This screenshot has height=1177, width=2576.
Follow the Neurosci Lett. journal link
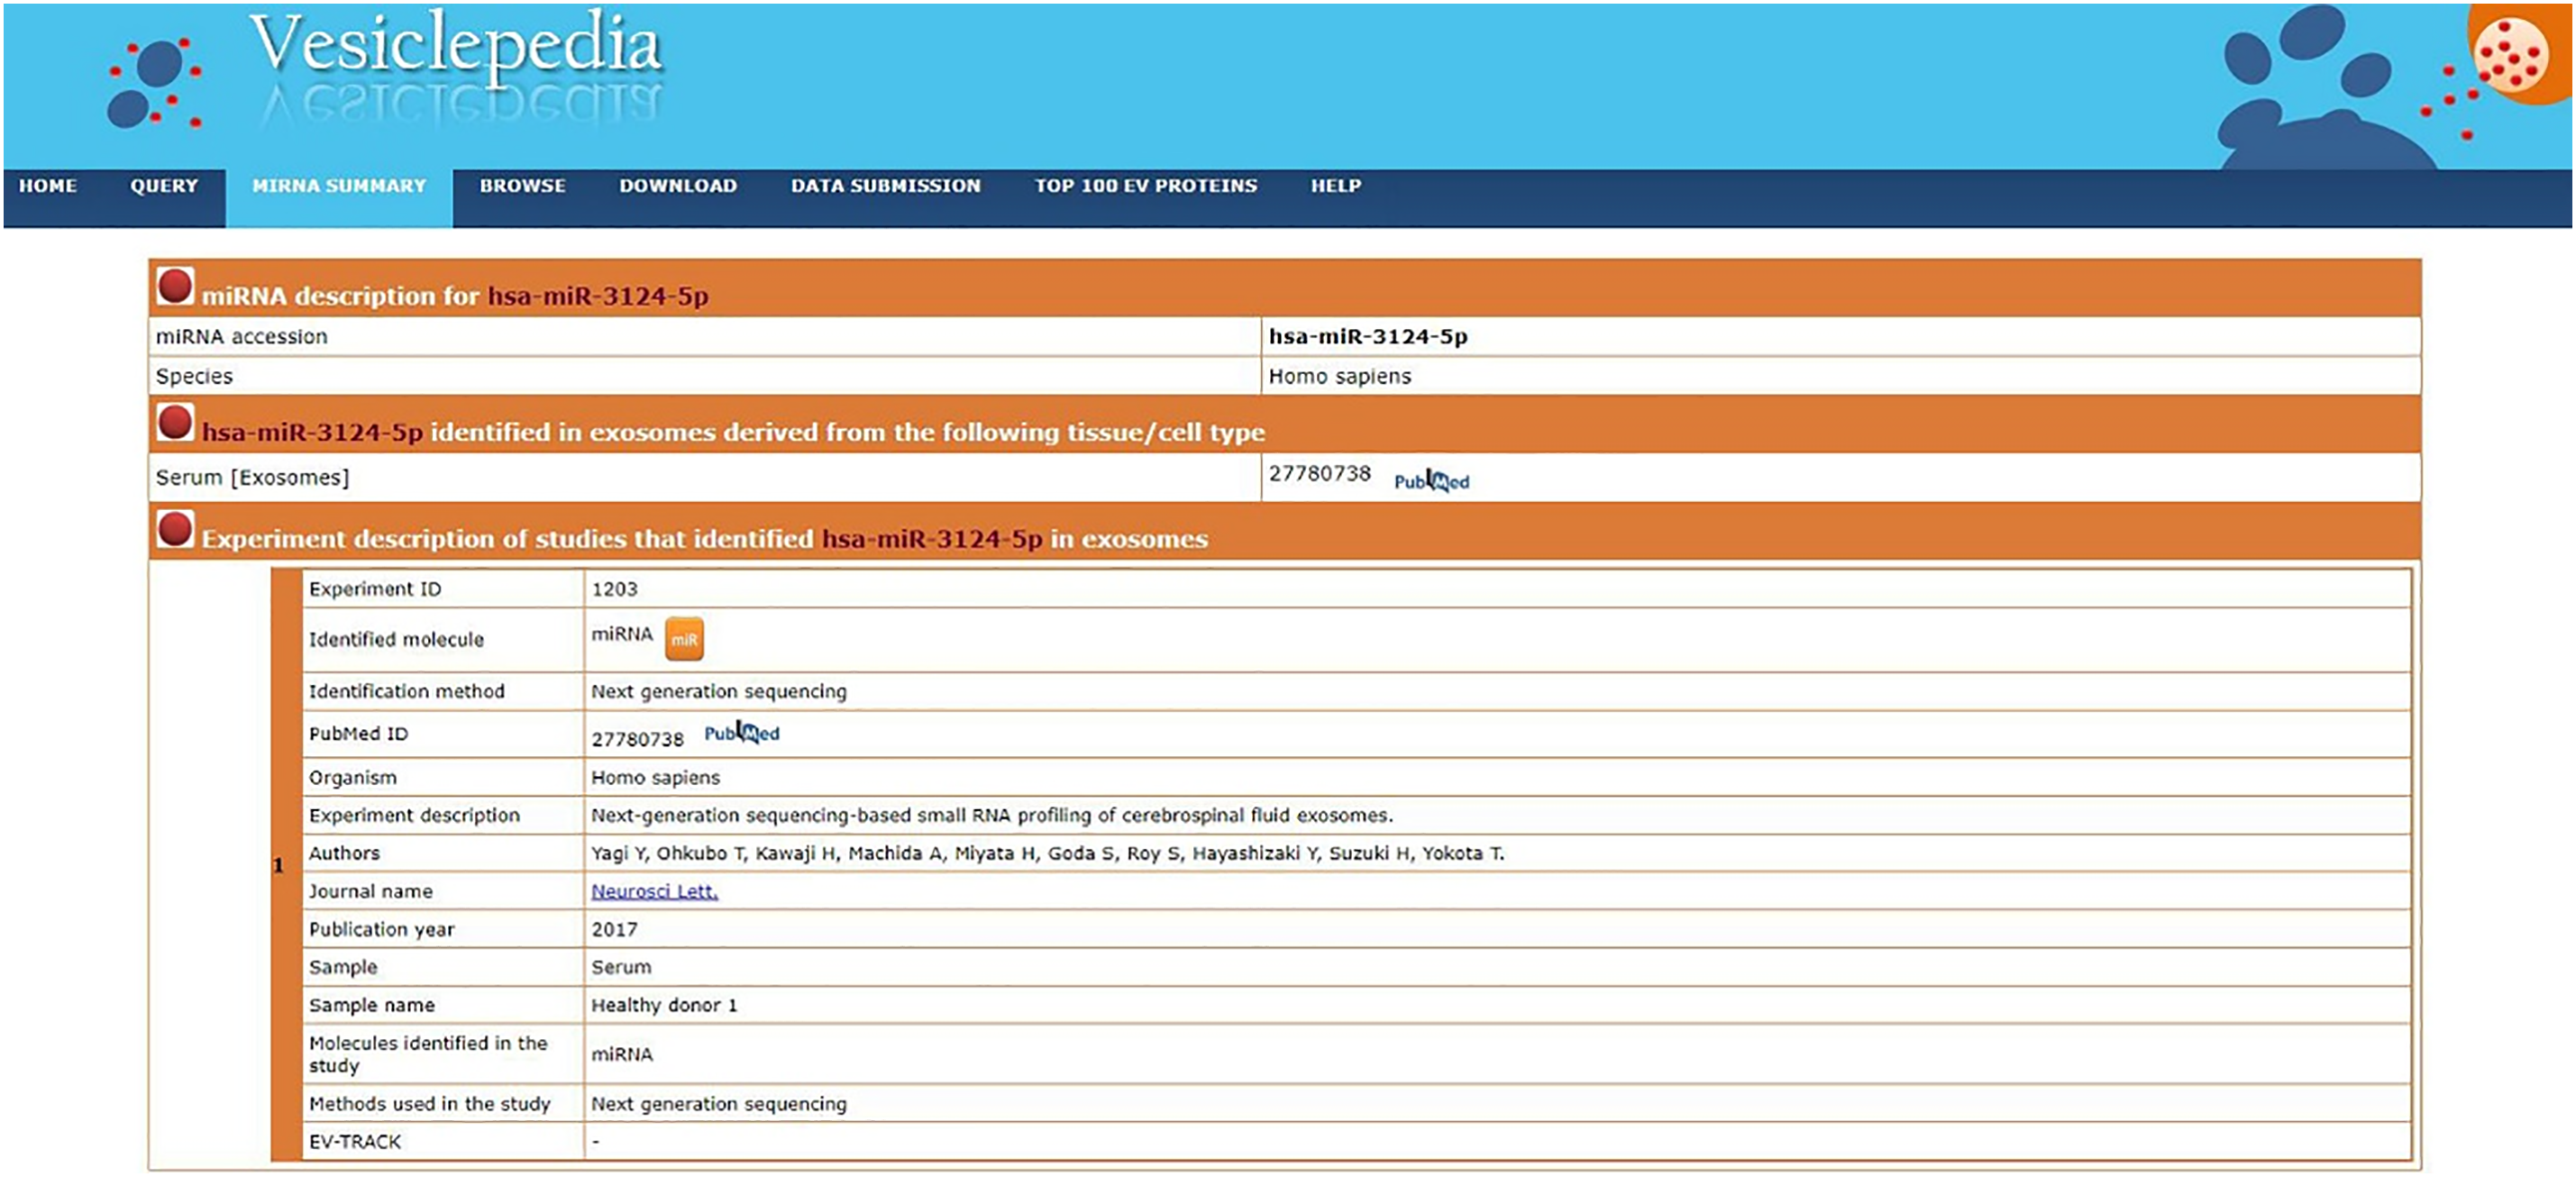click(x=654, y=891)
